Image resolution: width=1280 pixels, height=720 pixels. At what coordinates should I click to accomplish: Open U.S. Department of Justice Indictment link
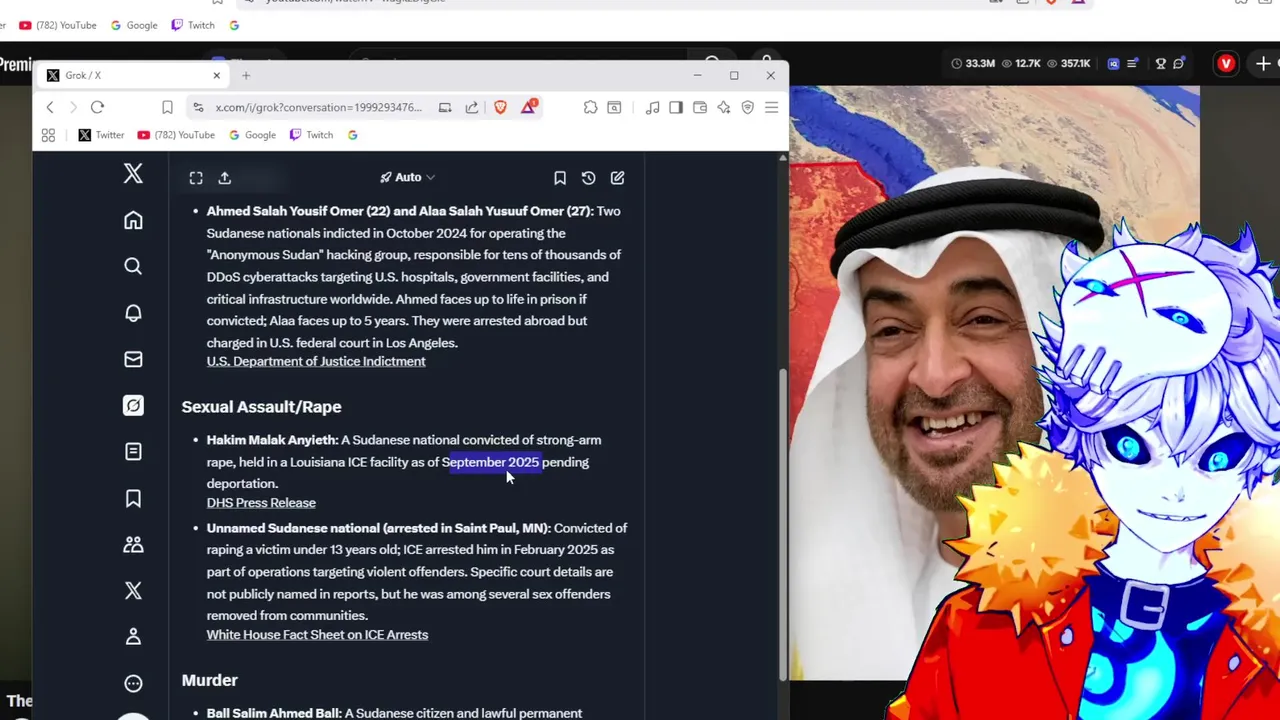pos(316,361)
